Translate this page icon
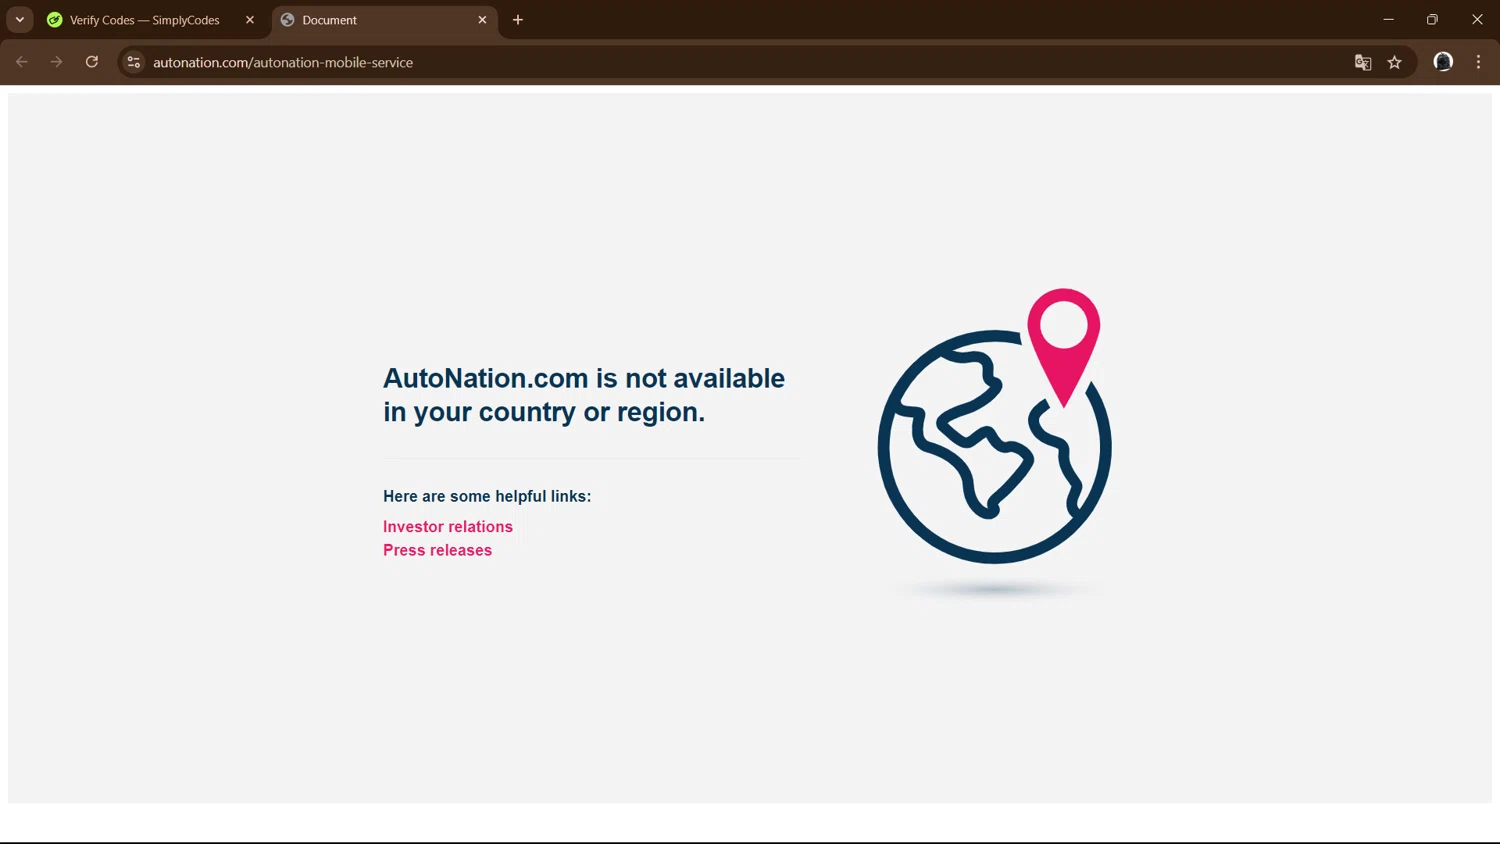Image resolution: width=1500 pixels, height=844 pixels. point(1363,62)
